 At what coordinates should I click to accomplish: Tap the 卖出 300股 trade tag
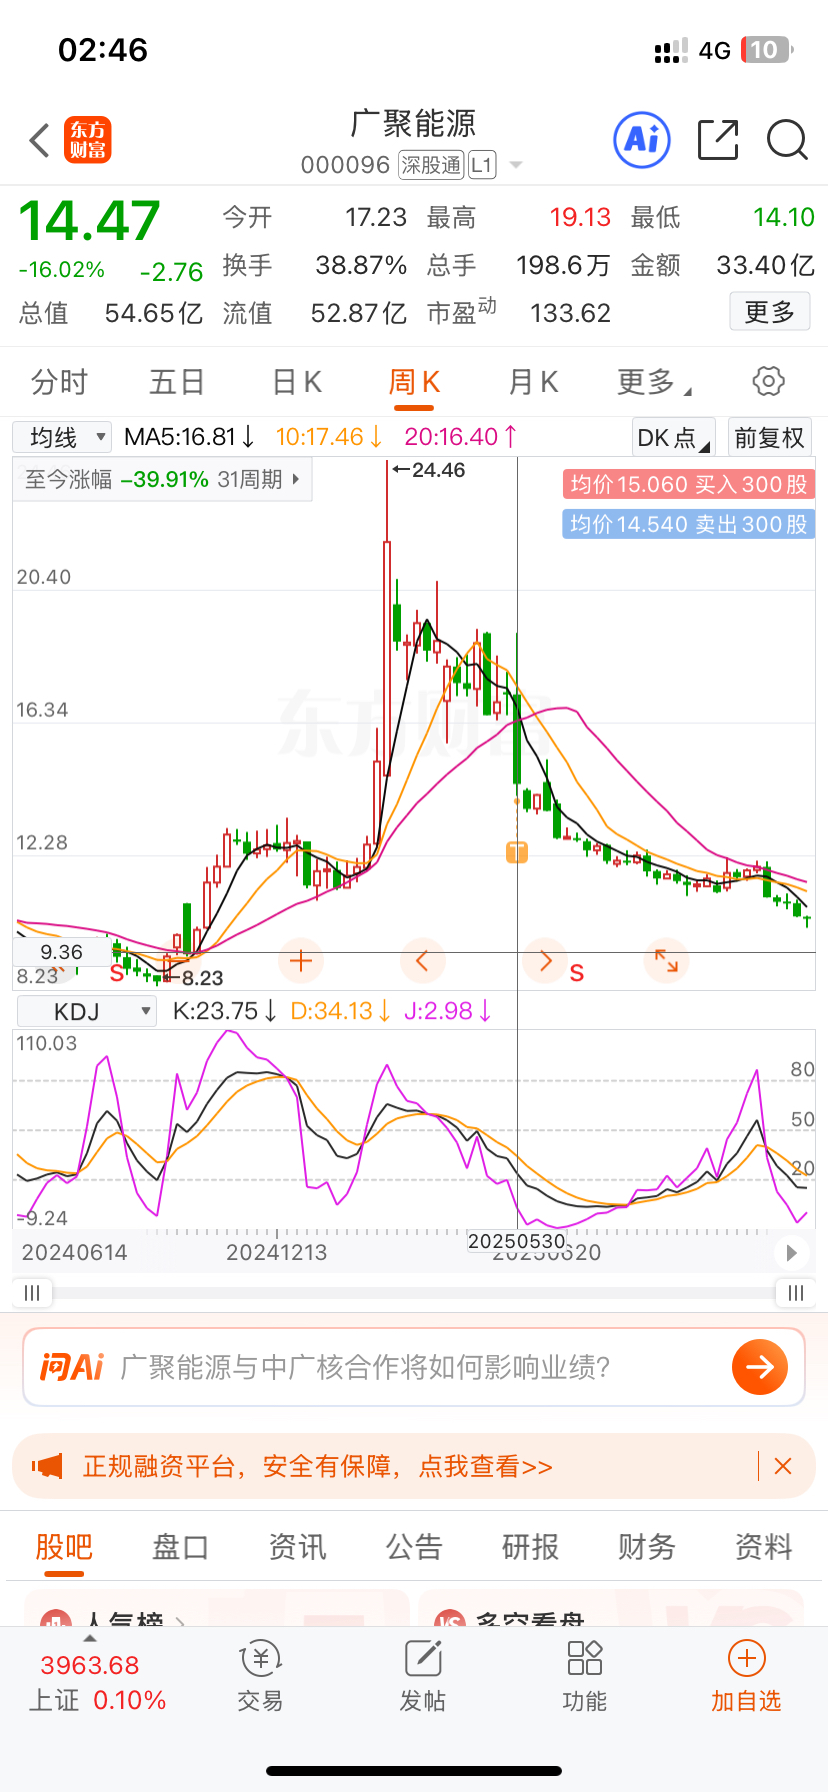tap(688, 524)
